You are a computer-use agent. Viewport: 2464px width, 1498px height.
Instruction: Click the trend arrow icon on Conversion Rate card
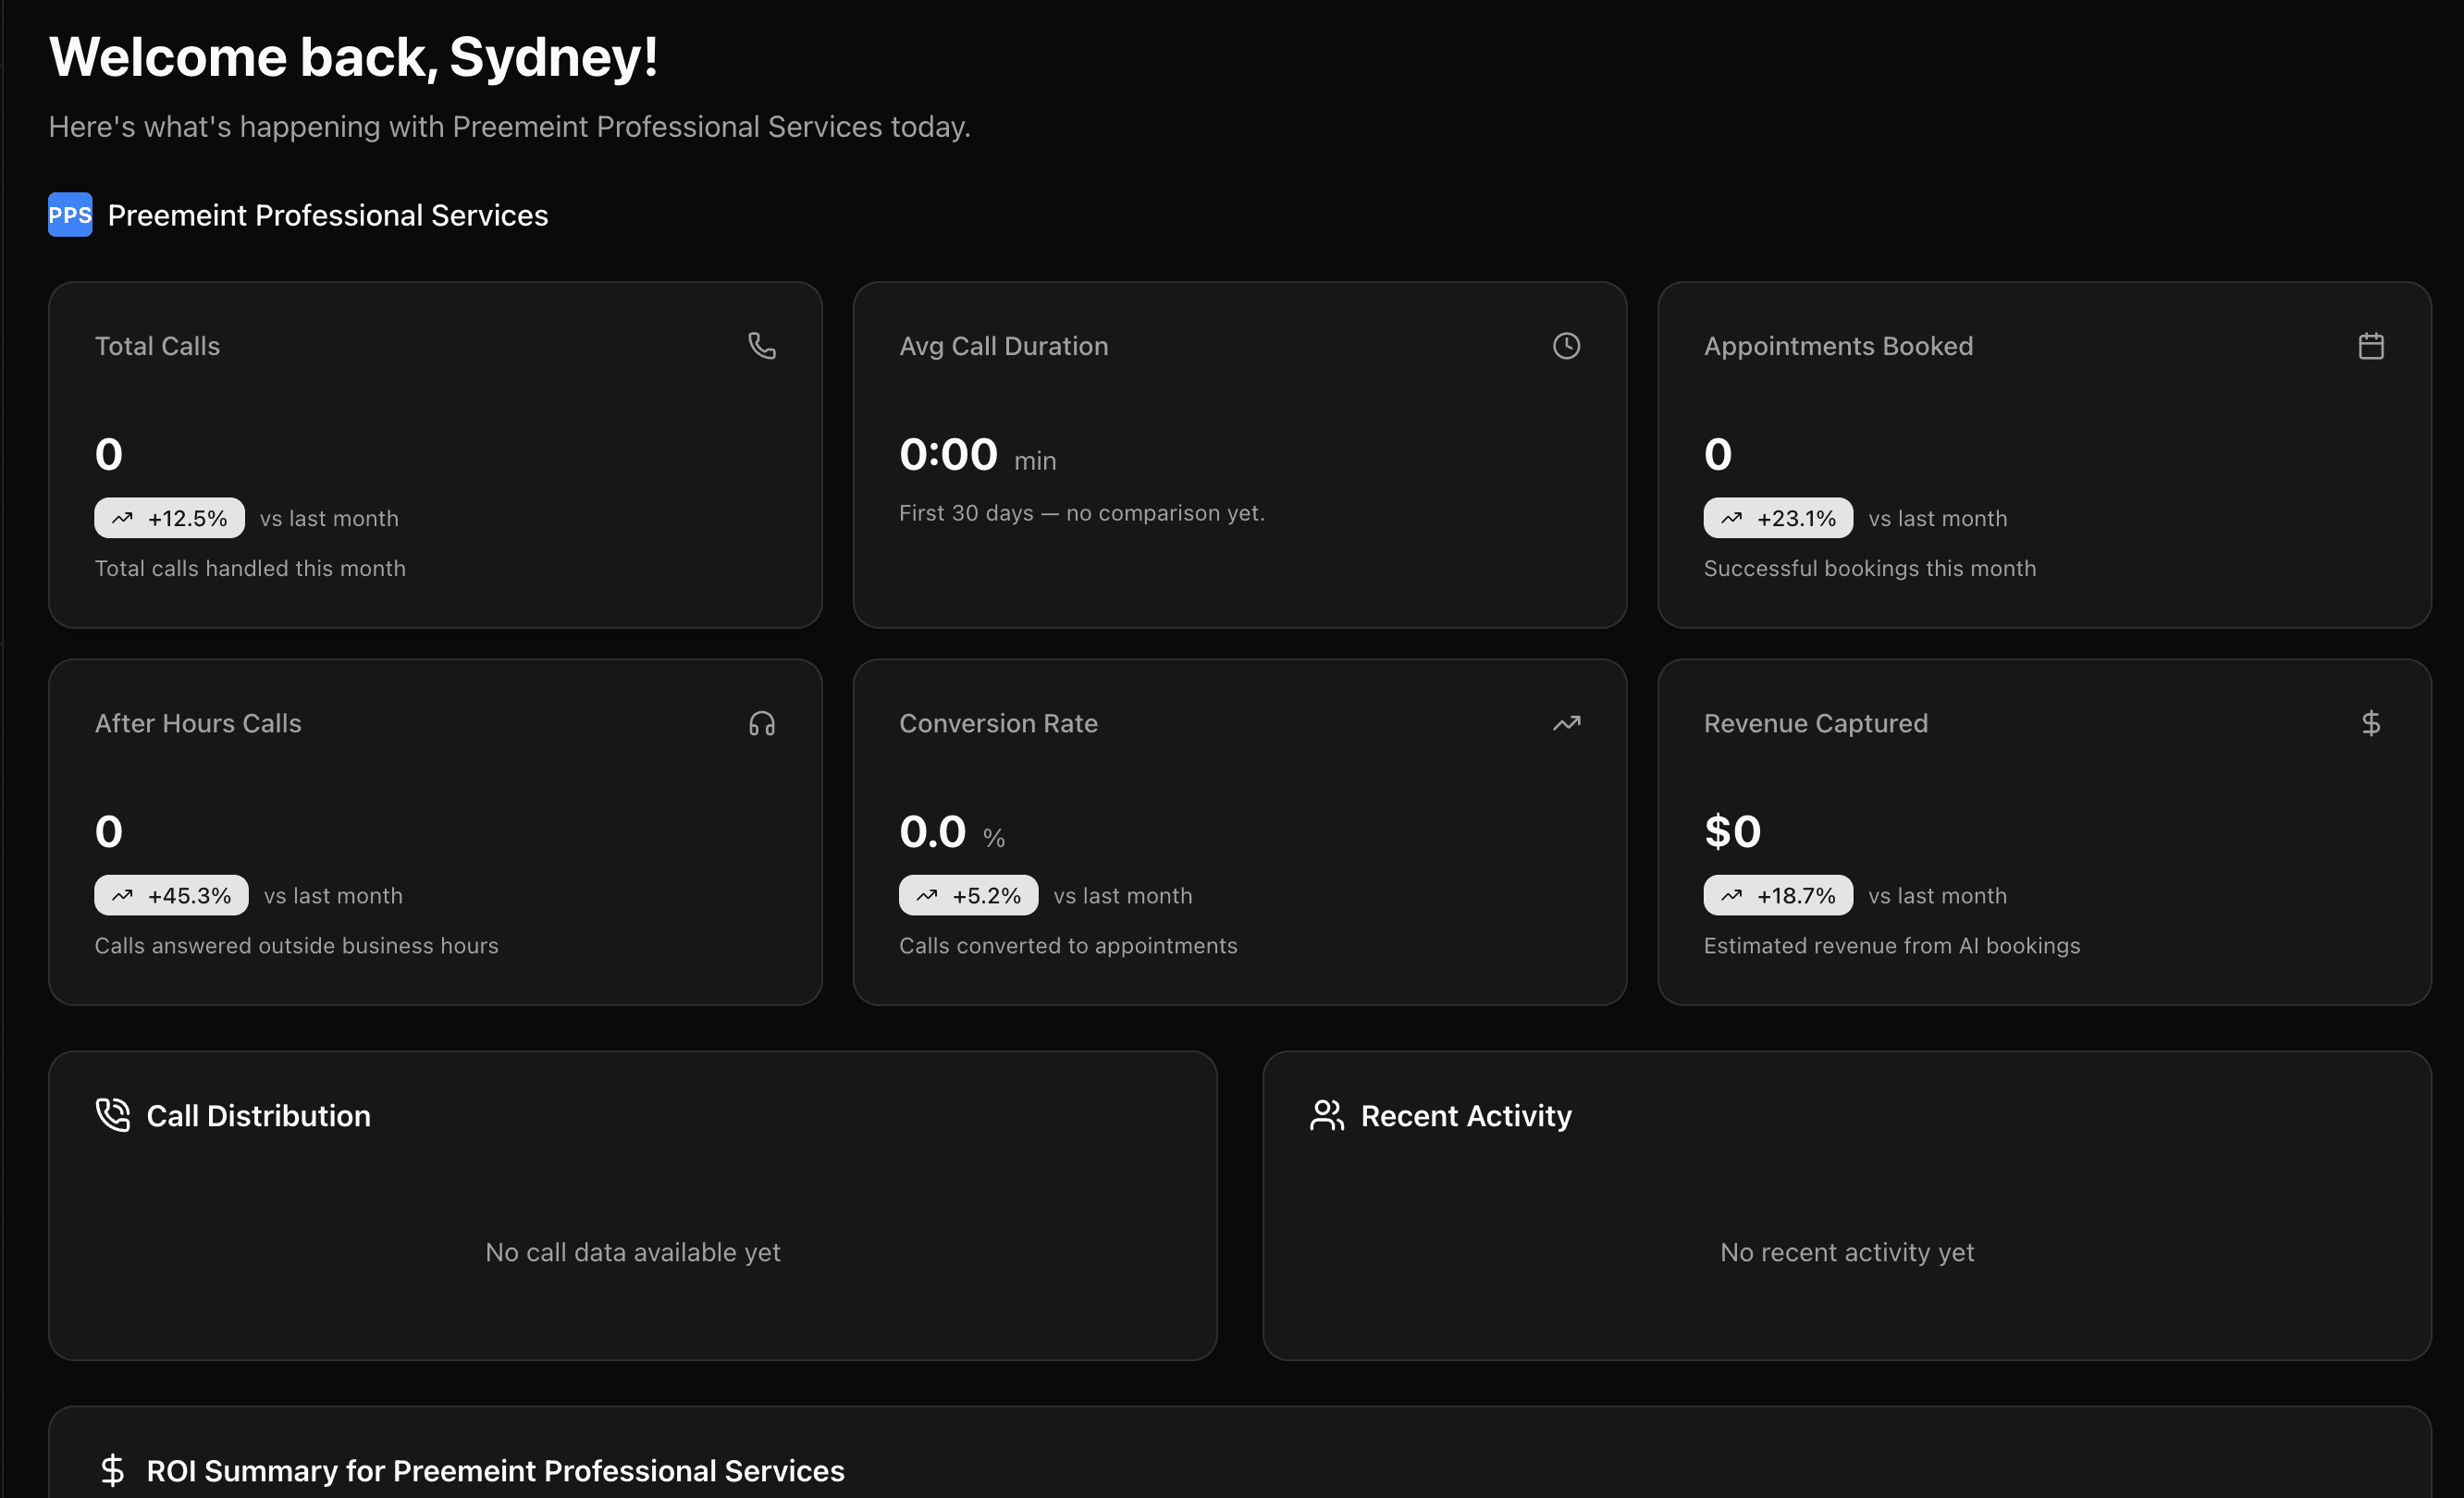click(1566, 723)
